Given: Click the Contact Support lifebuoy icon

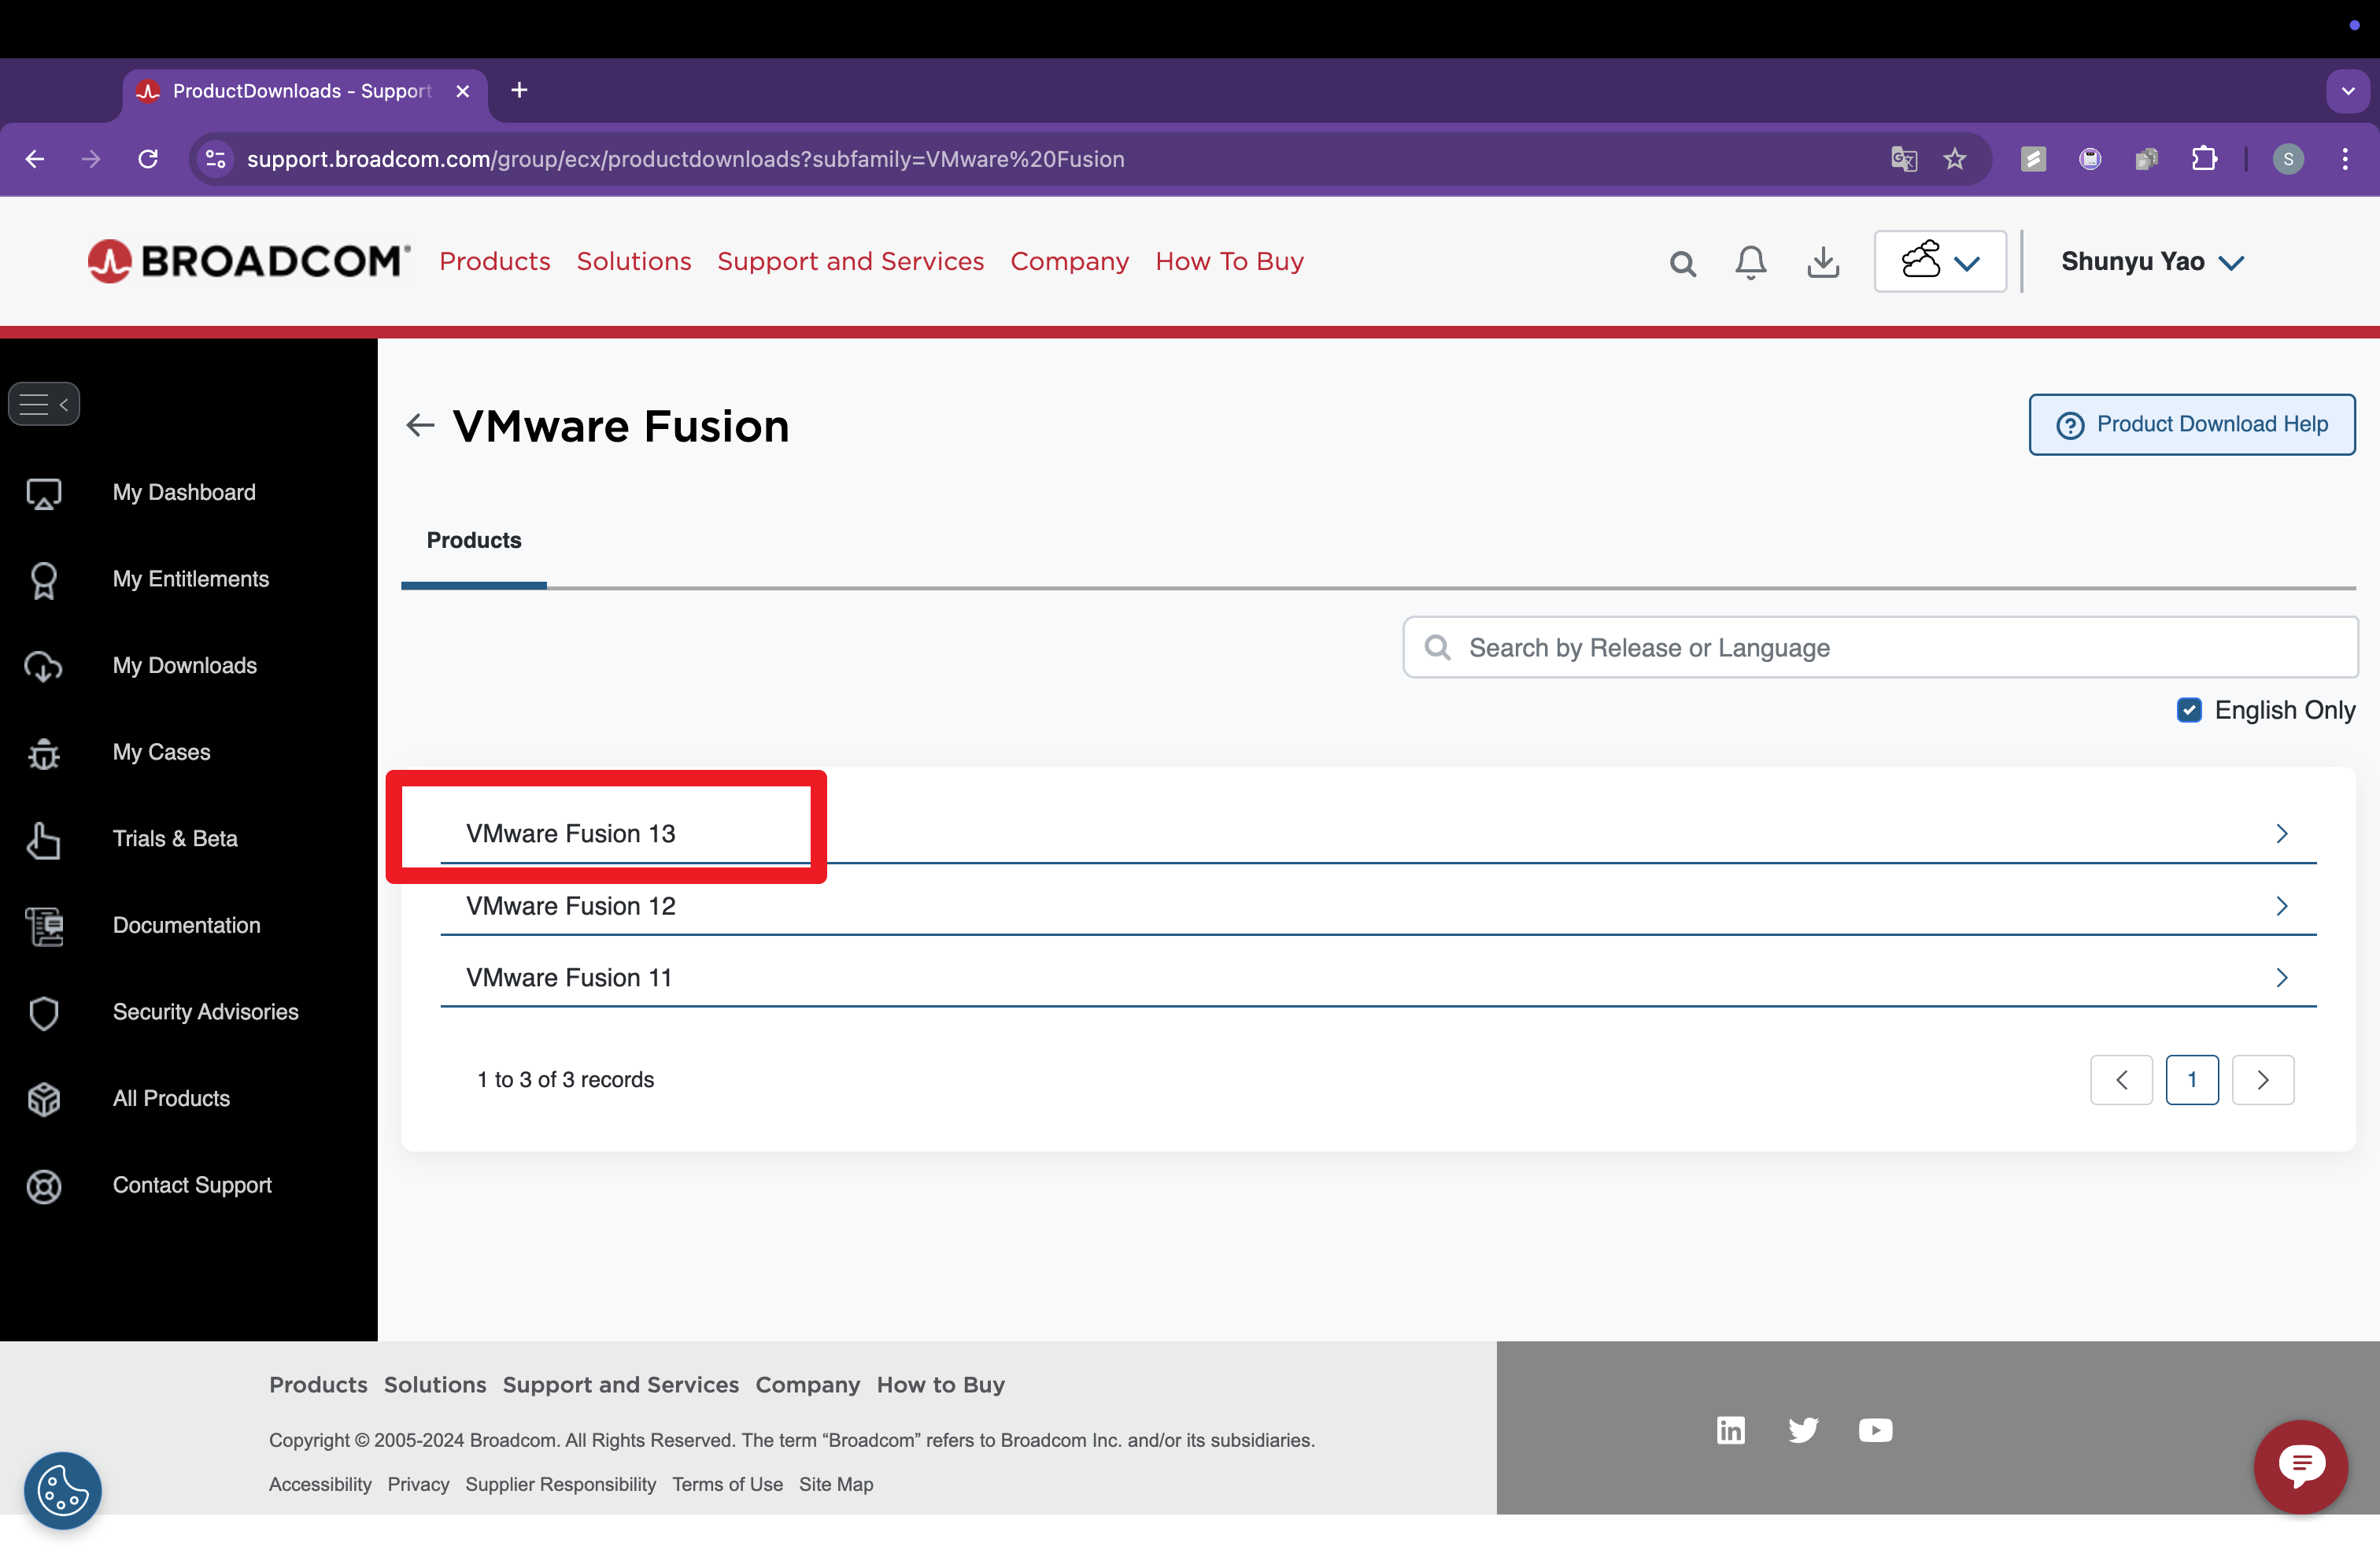Looking at the screenshot, I should click(44, 1186).
